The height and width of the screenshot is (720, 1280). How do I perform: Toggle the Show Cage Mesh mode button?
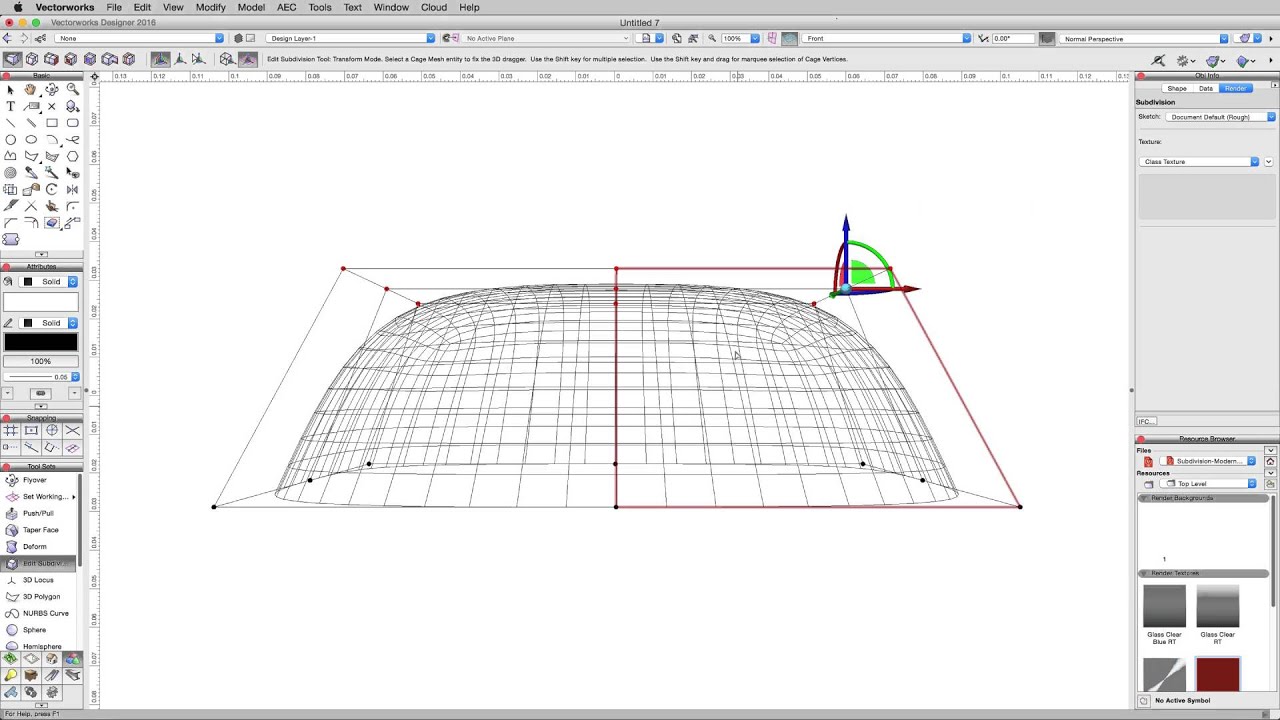point(227,59)
